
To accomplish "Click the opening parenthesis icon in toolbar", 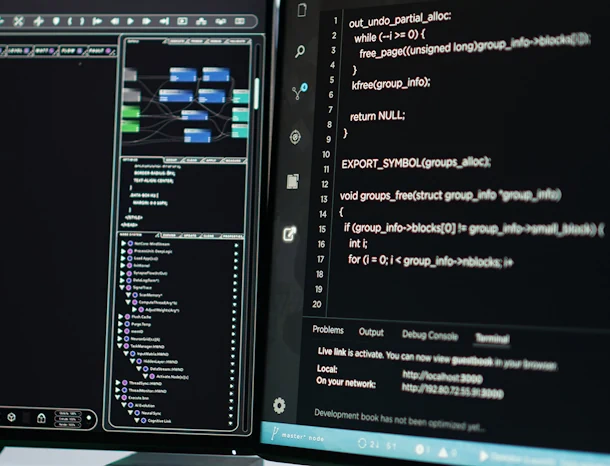I will pyautogui.click(x=70, y=21).
